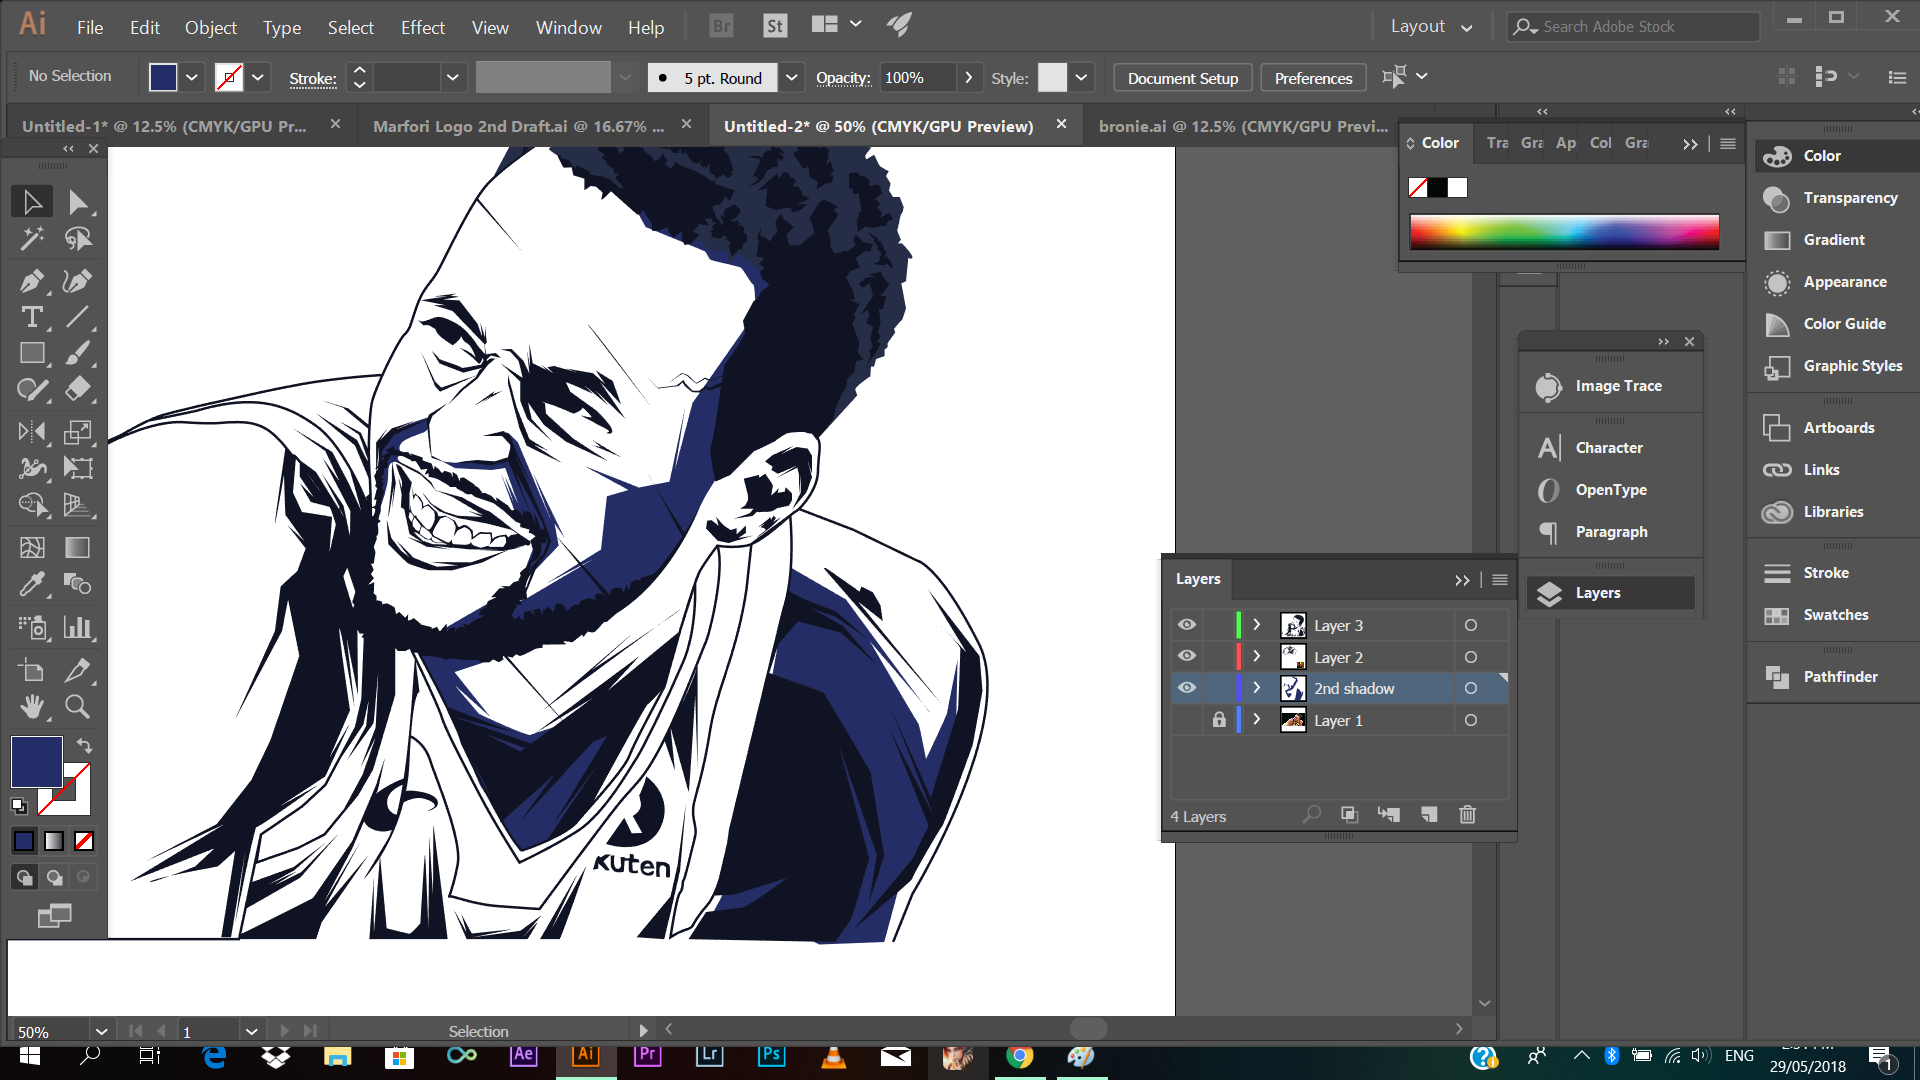
Task: Select the Selection tool arrow
Action: pyautogui.click(x=32, y=202)
